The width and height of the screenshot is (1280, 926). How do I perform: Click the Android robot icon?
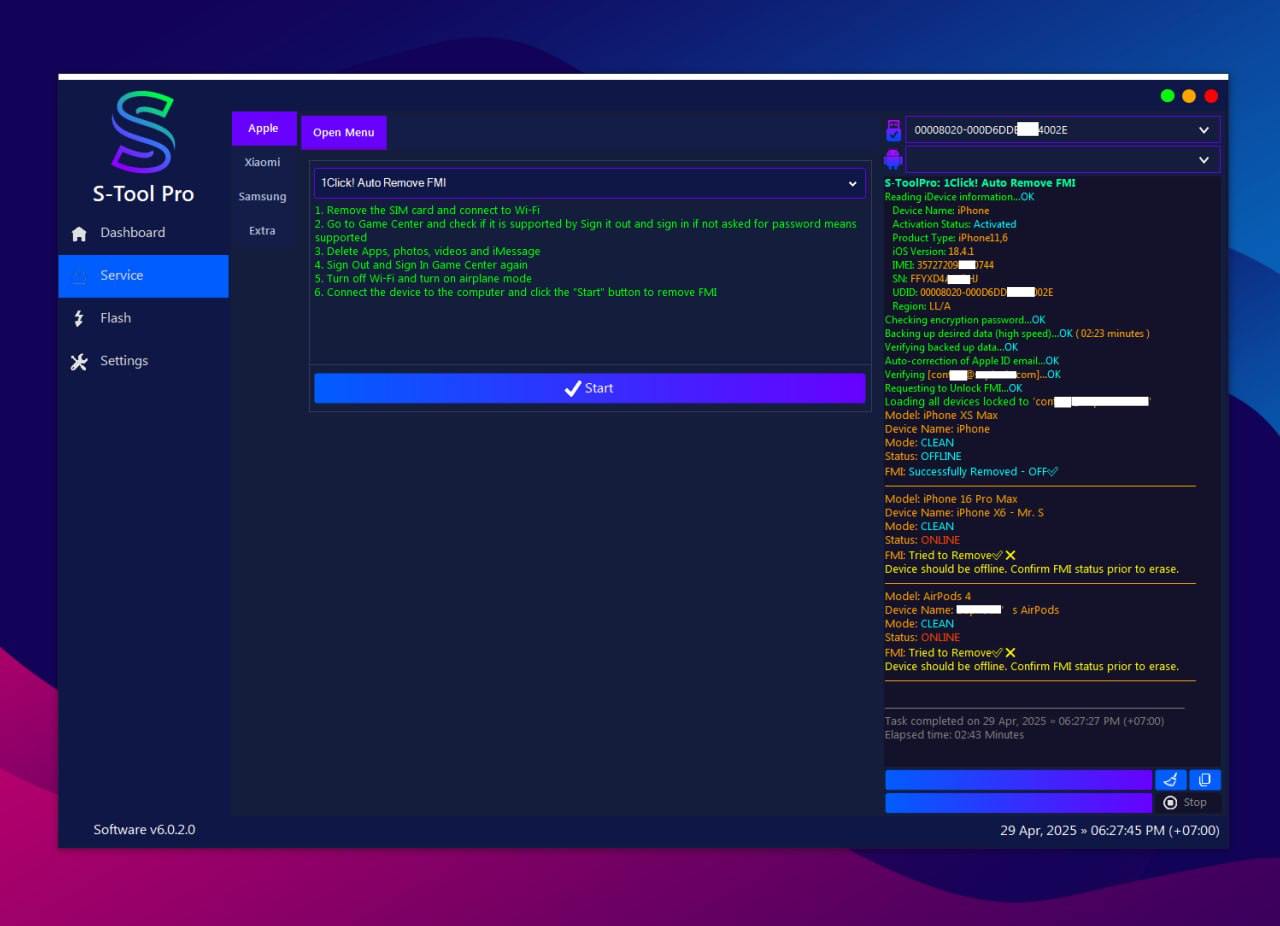point(893,160)
